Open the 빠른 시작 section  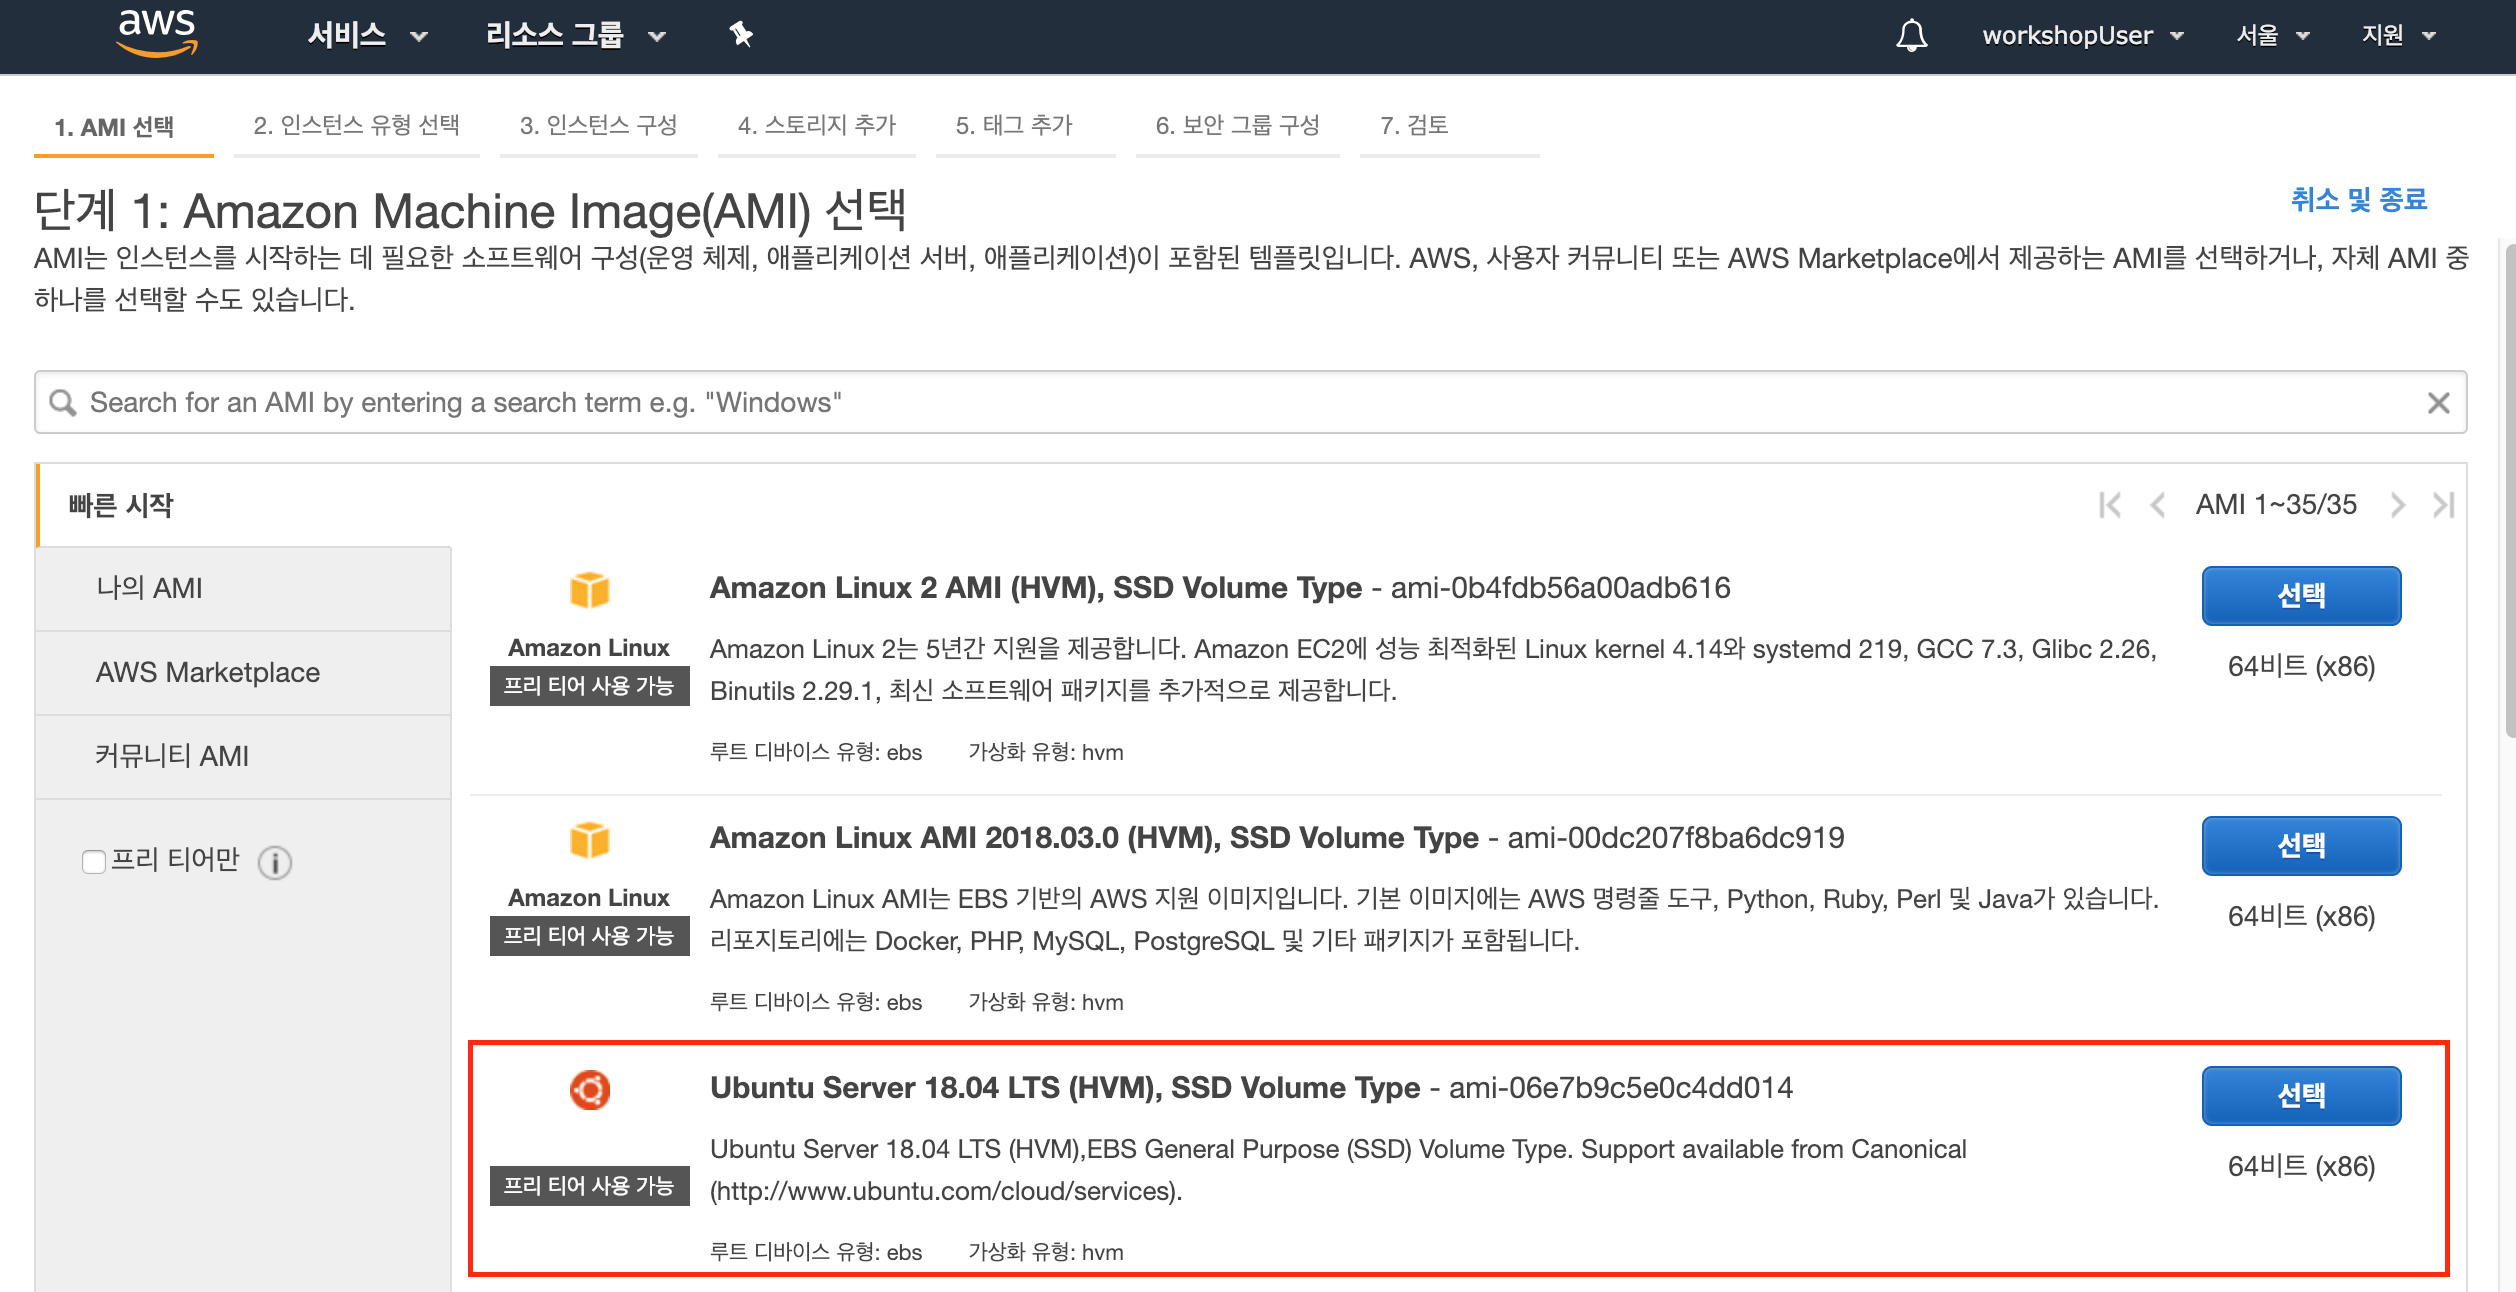(x=244, y=505)
